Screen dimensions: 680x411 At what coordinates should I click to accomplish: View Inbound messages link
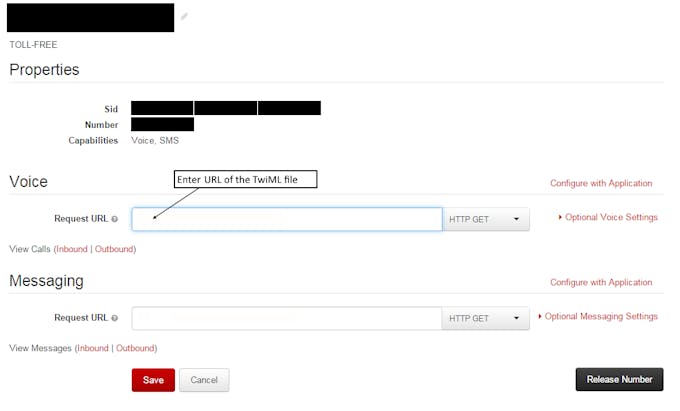[93, 348]
